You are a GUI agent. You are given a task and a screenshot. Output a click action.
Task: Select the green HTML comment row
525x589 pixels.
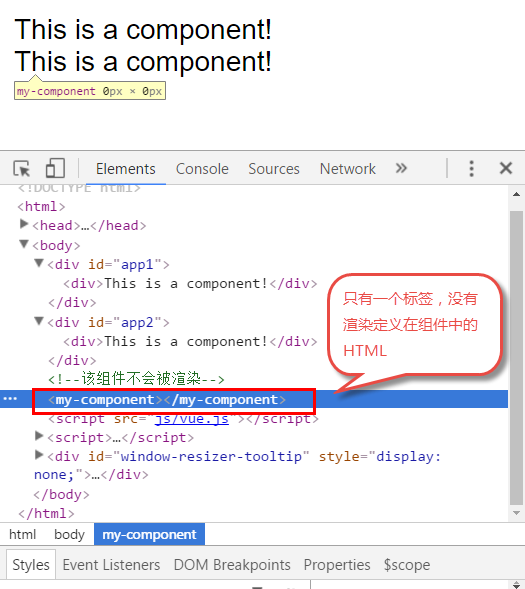coord(136,379)
